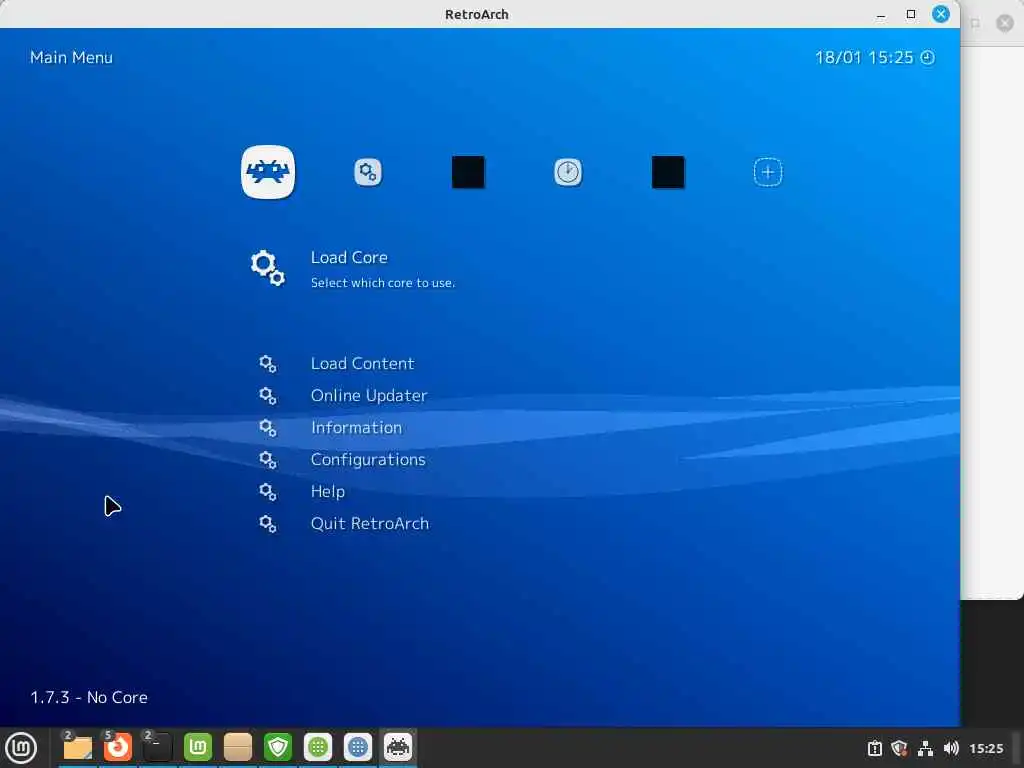Click the black square icon after History
The height and width of the screenshot is (768, 1024).
[668, 172]
